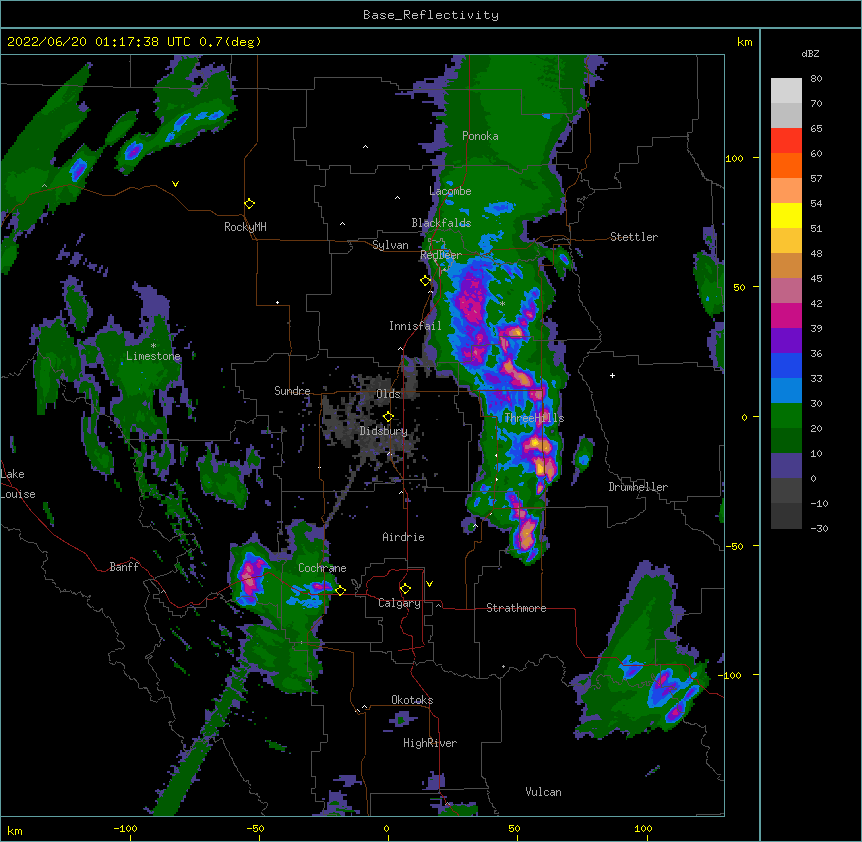
Task: Select the Ponoka city label
Action: coord(480,136)
